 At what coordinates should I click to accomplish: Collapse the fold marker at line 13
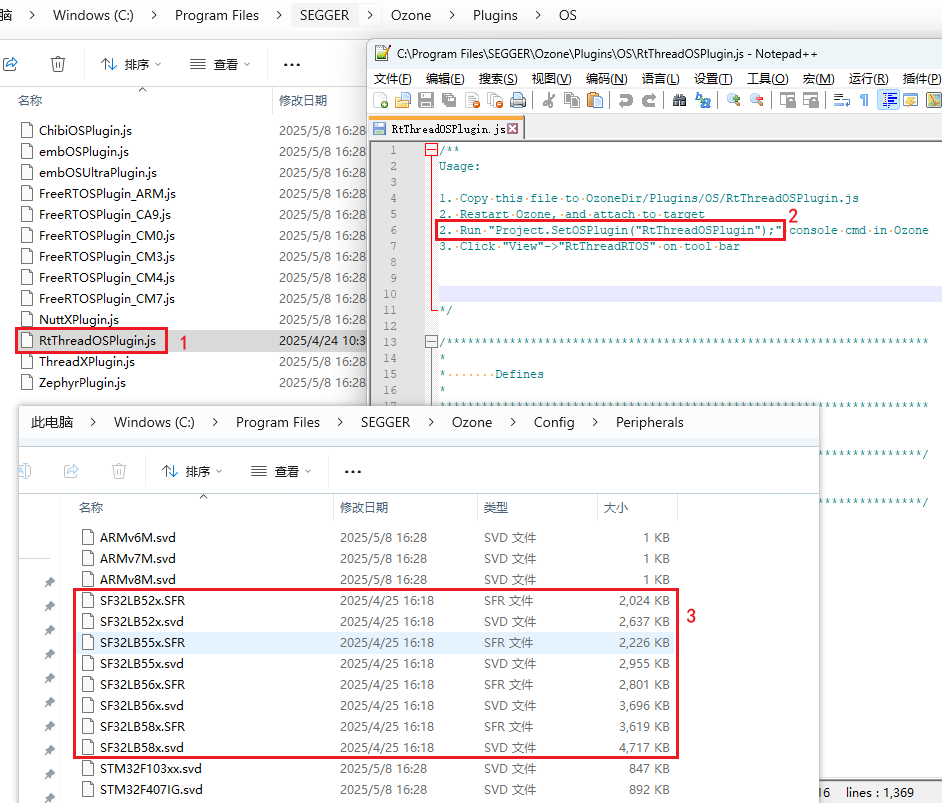[x=431, y=342]
